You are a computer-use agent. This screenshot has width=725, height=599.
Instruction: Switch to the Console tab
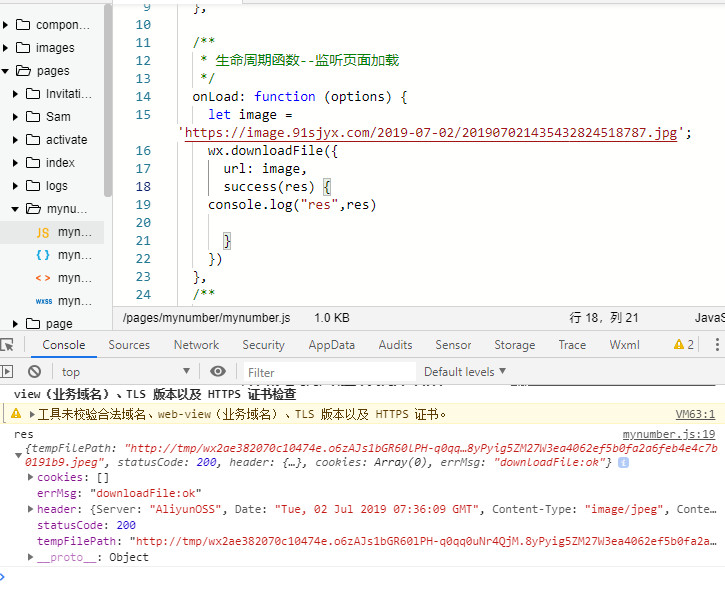click(x=64, y=345)
